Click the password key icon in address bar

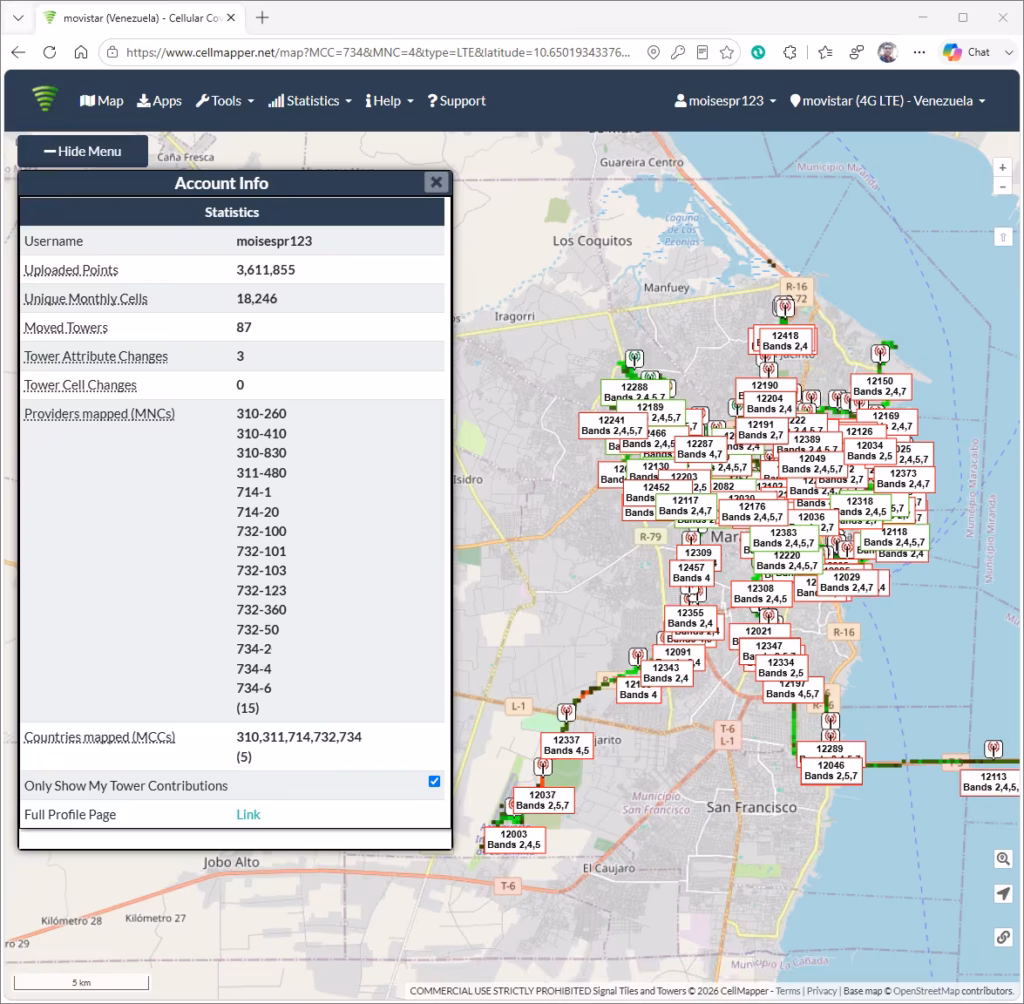click(x=678, y=52)
